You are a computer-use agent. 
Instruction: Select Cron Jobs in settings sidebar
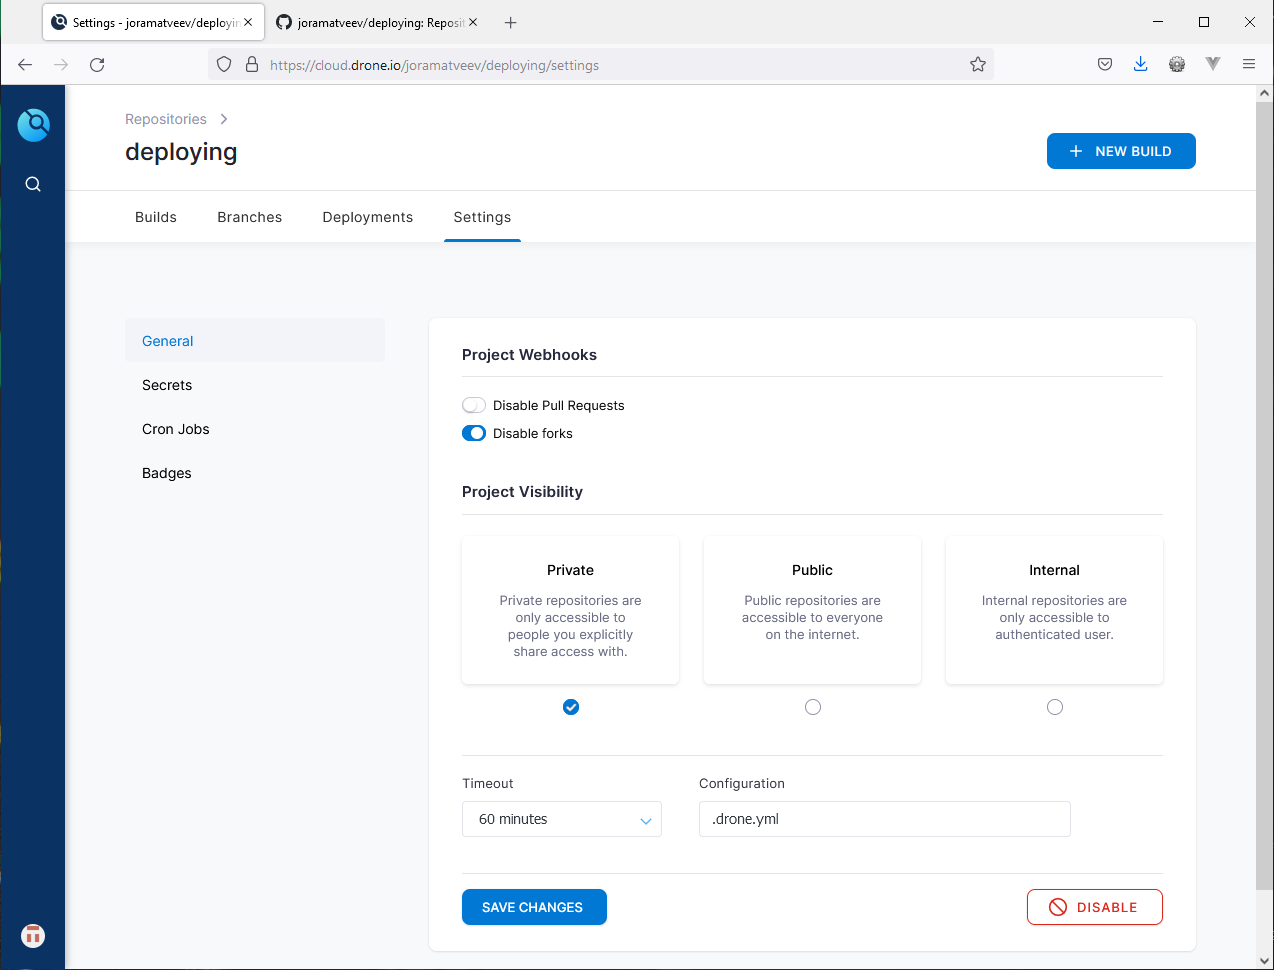[x=255, y=429]
